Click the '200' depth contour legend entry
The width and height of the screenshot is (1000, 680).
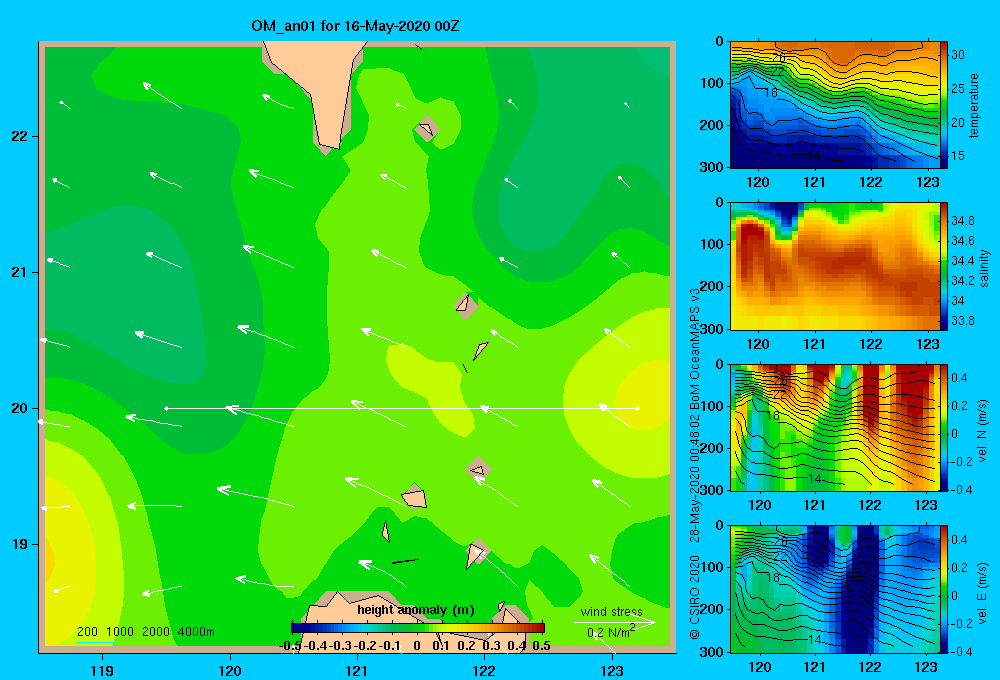(87, 632)
